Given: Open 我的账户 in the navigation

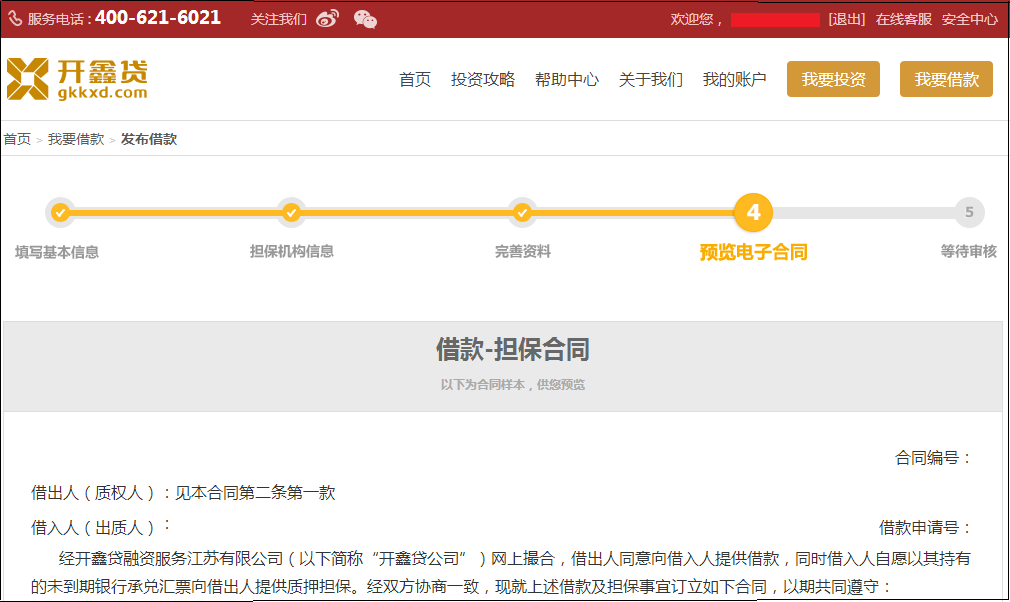Looking at the screenshot, I should pos(735,80).
